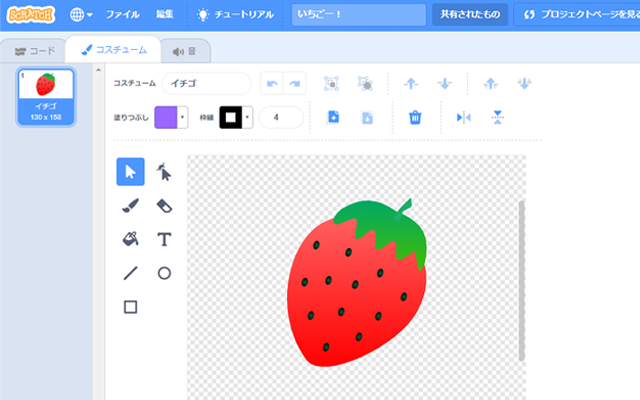This screenshot has height=400, width=640.
Task: Open the language globe menu
Action: (x=81, y=15)
